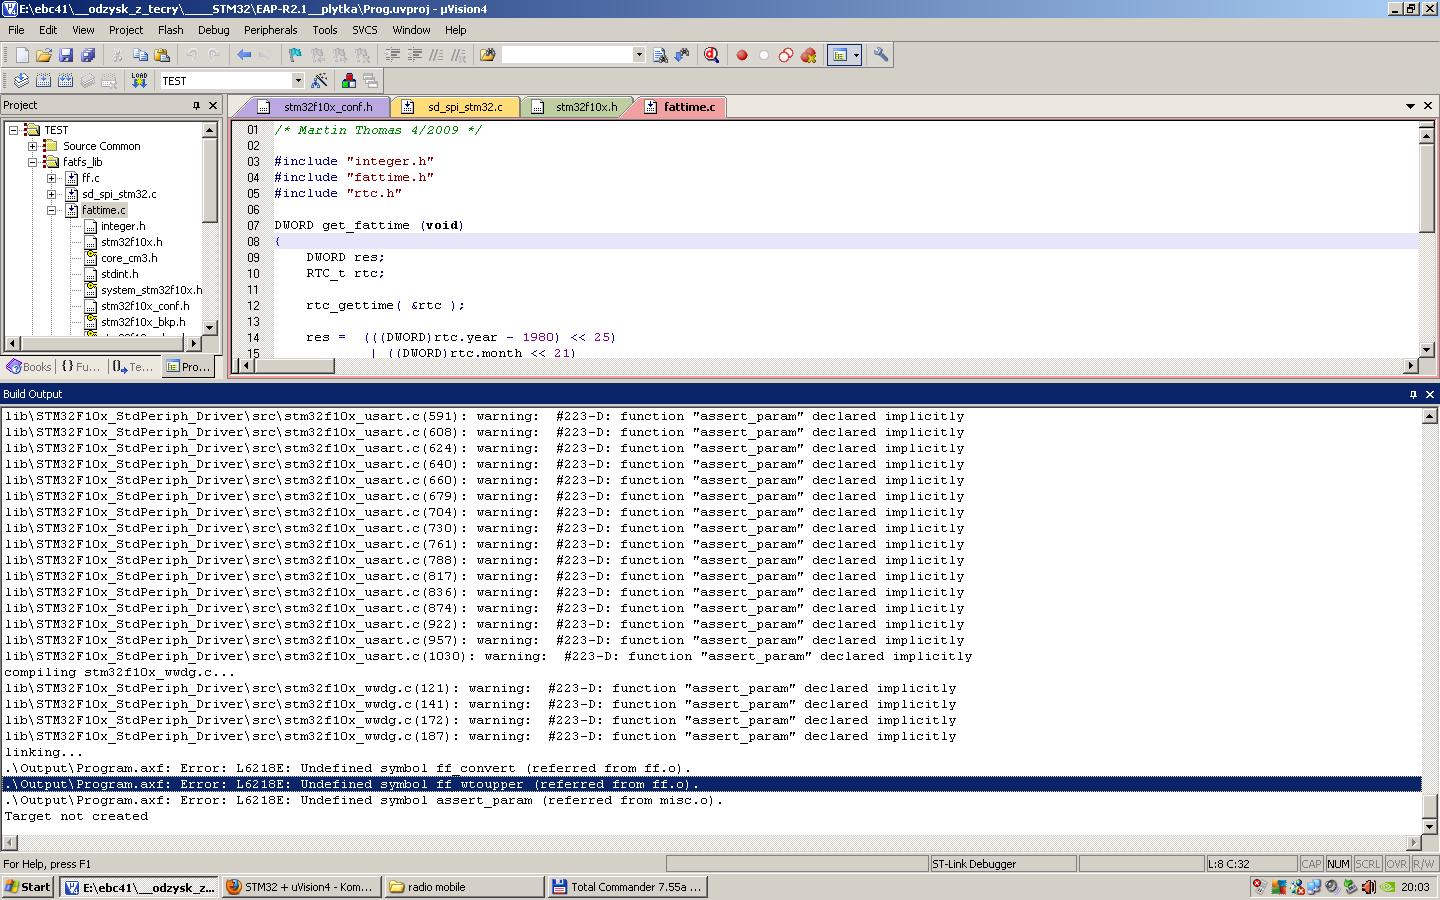The image size is (1440, 900).
Task: Switch to Total Commander in the taskbar
Action: point(628,887)
